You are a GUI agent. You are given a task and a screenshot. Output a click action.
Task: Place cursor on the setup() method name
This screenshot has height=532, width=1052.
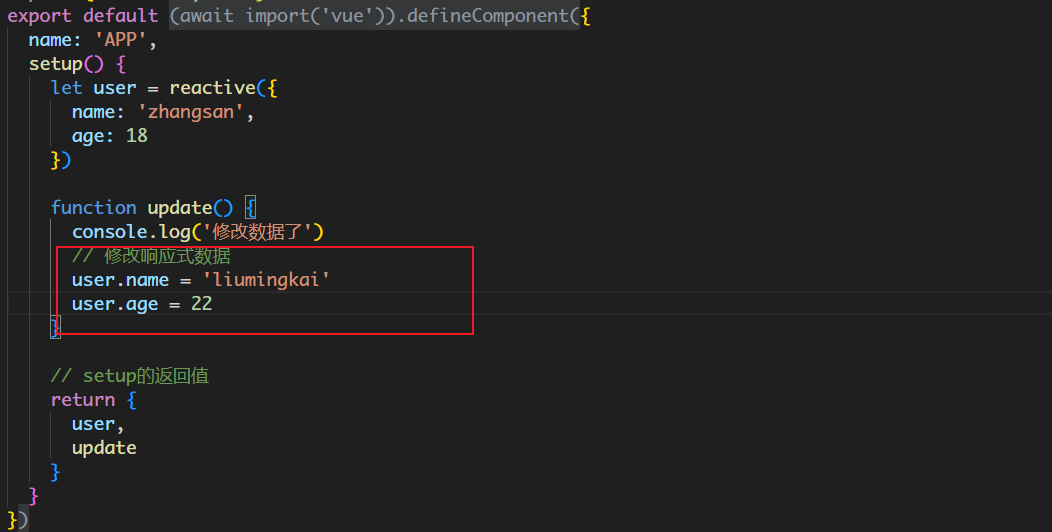(56, 64)
